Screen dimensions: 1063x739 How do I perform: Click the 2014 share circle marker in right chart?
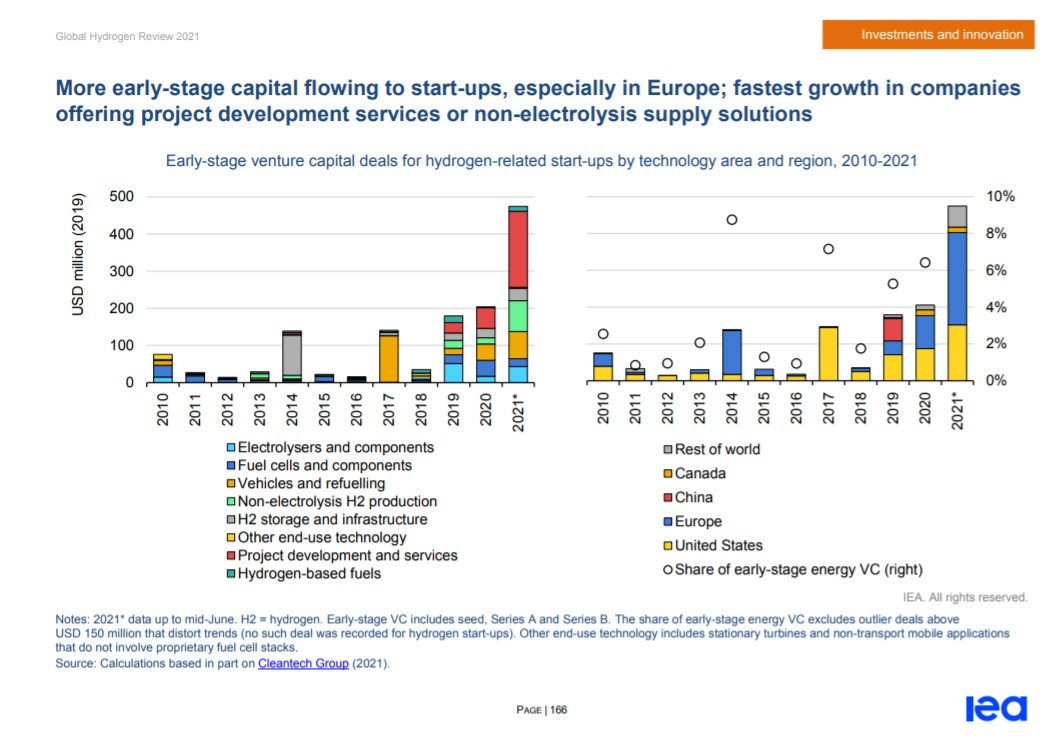pyautogui.click(x=732, y=220)
